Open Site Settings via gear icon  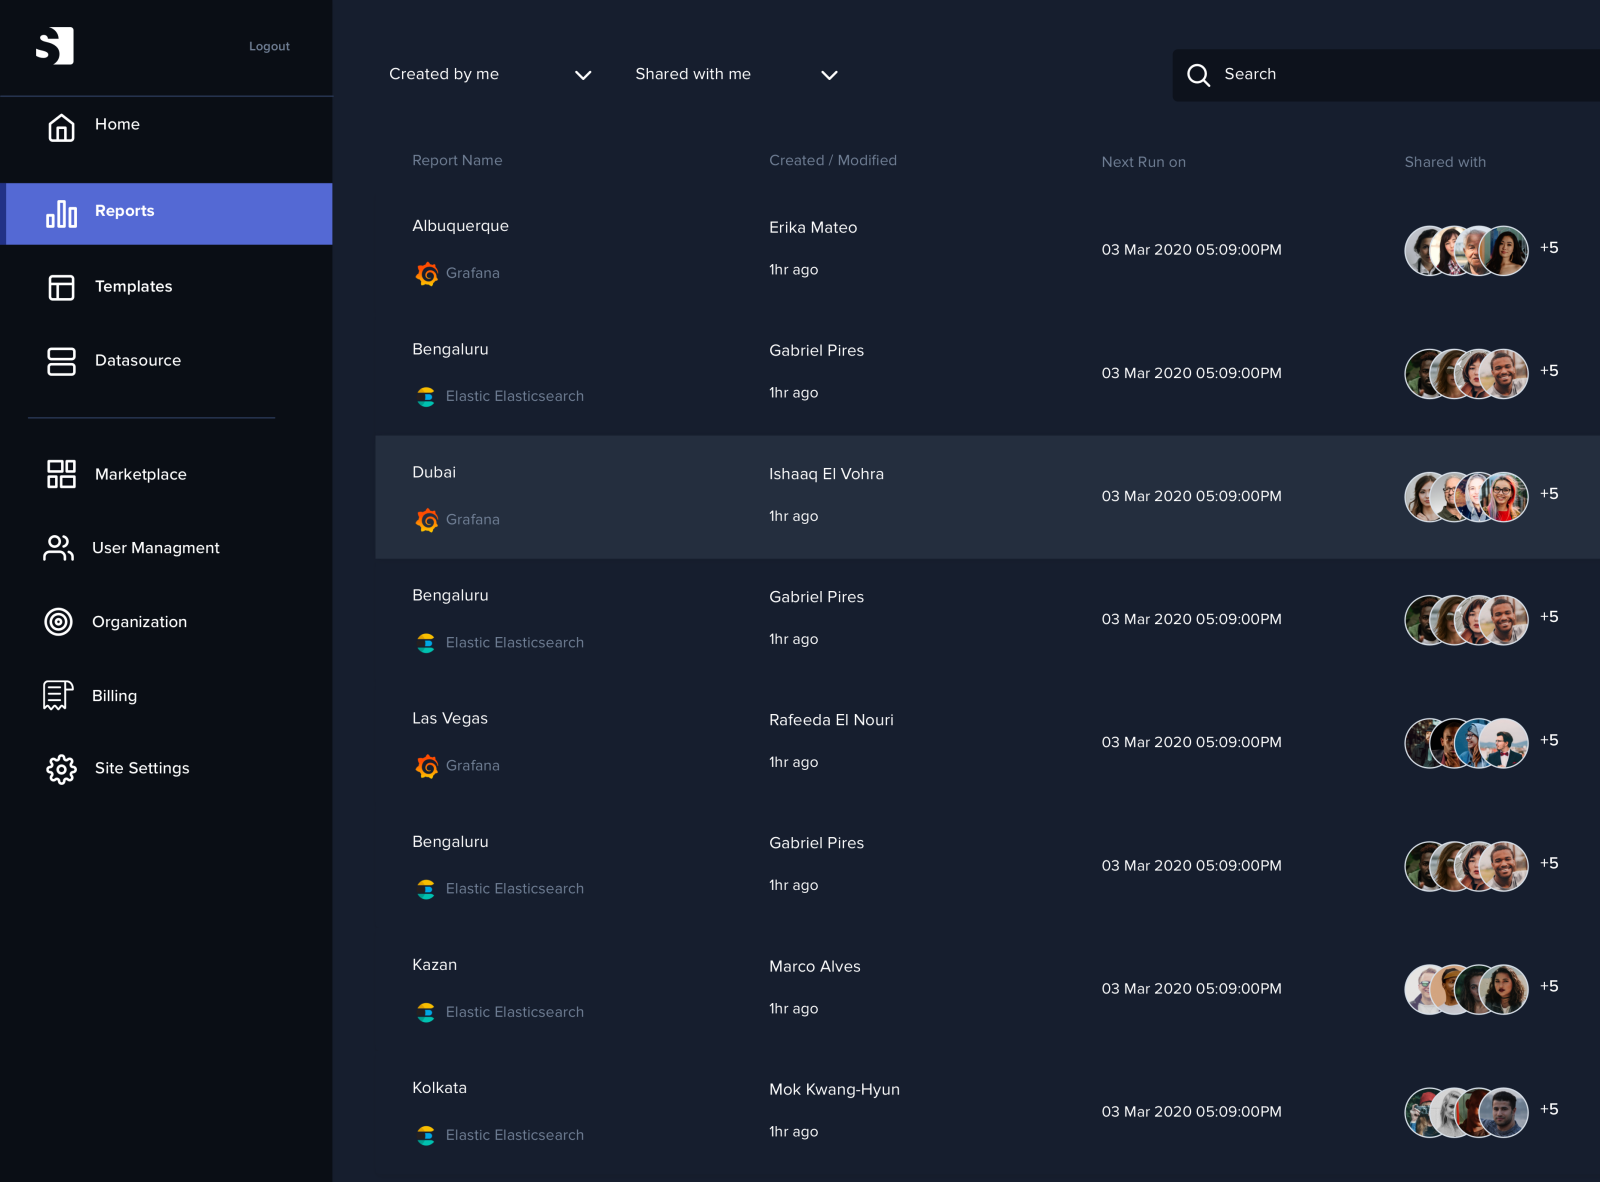(x=61, y=769)
